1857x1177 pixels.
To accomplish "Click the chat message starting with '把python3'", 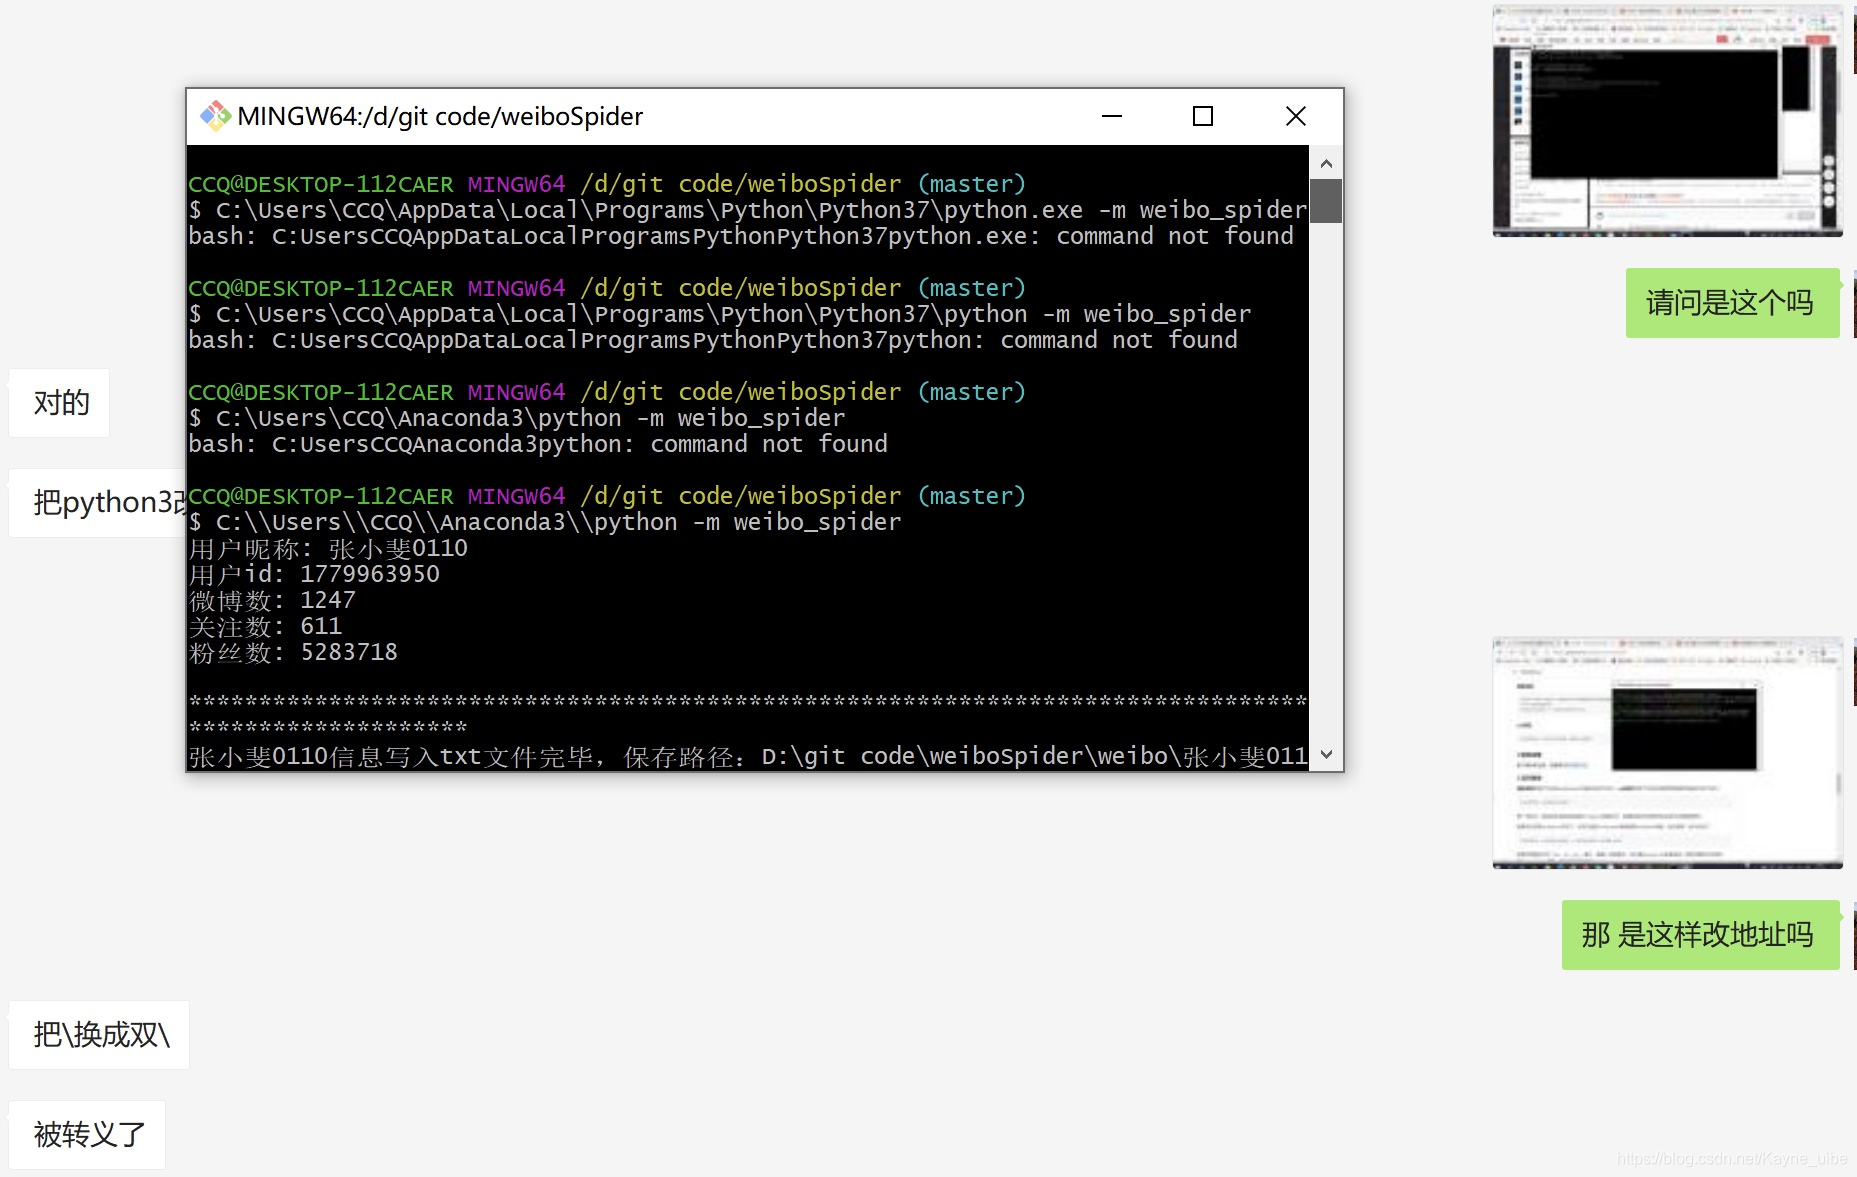I will (98, 503).
